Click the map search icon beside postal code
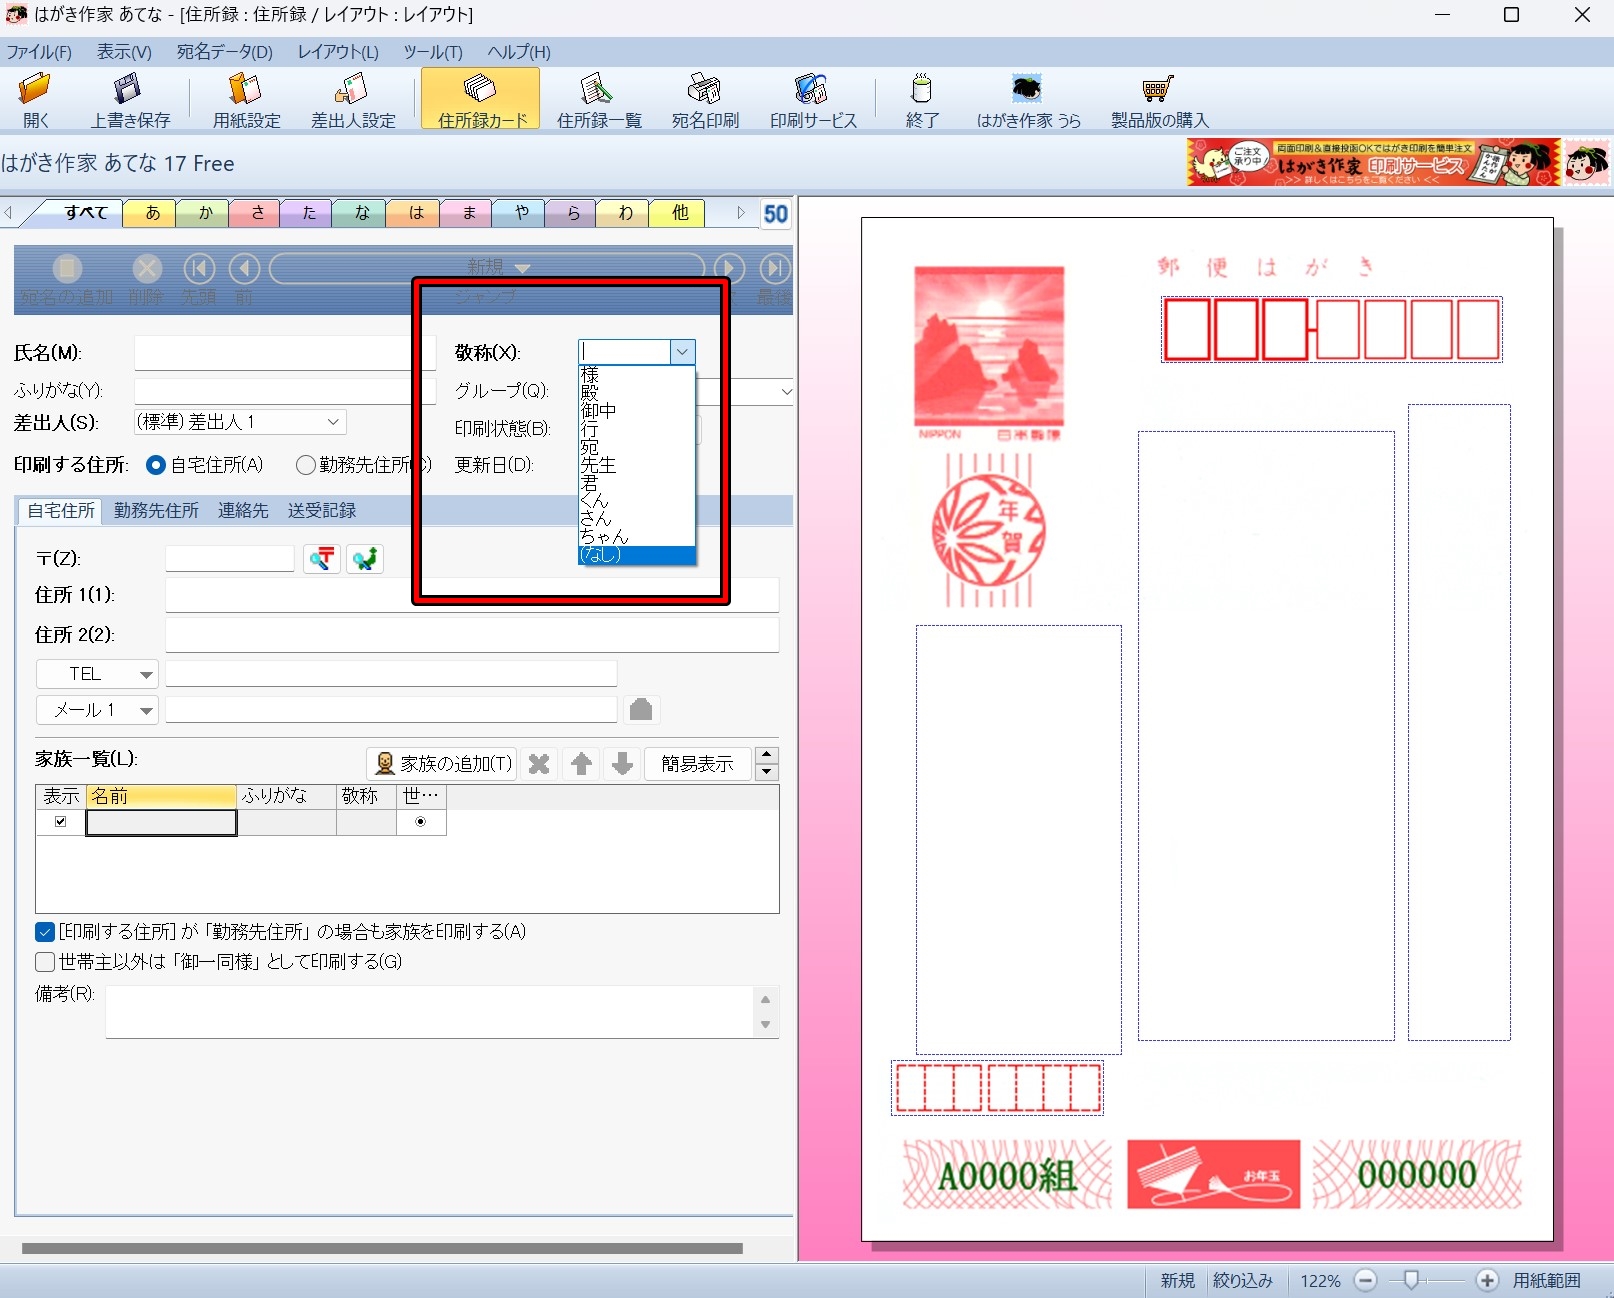 pyautogui.click(x=365, y=558)
